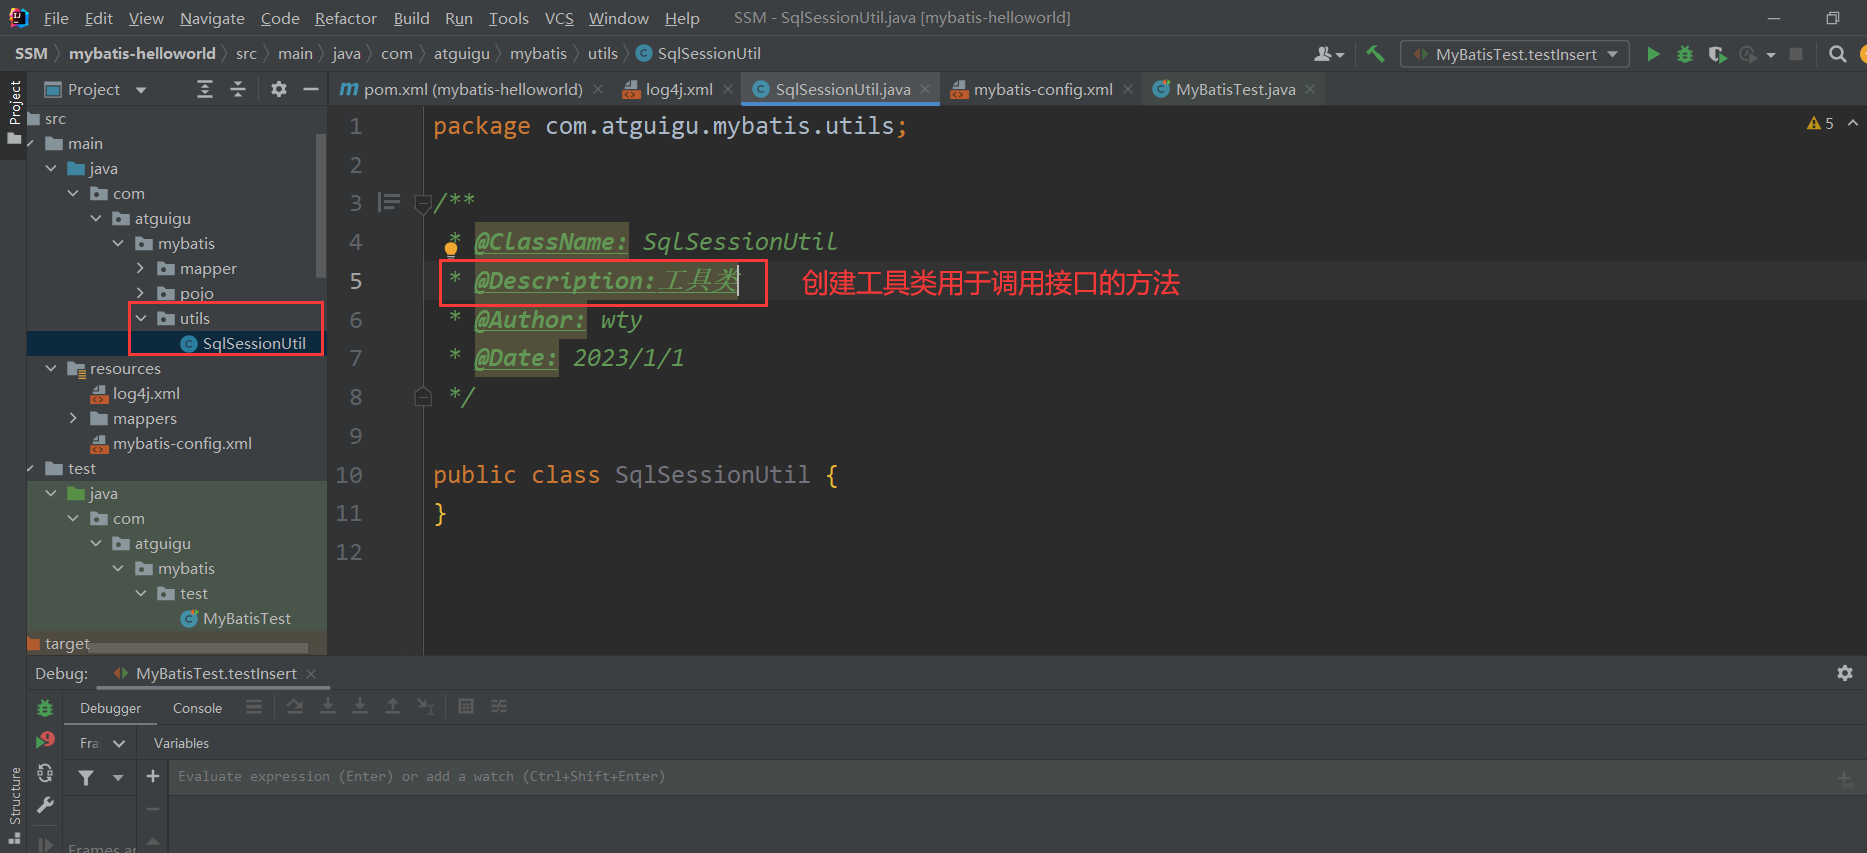The image size is (1867, 853).
Task: Select Debugger tab in Debug panel
Action: [x=110, y=708]
